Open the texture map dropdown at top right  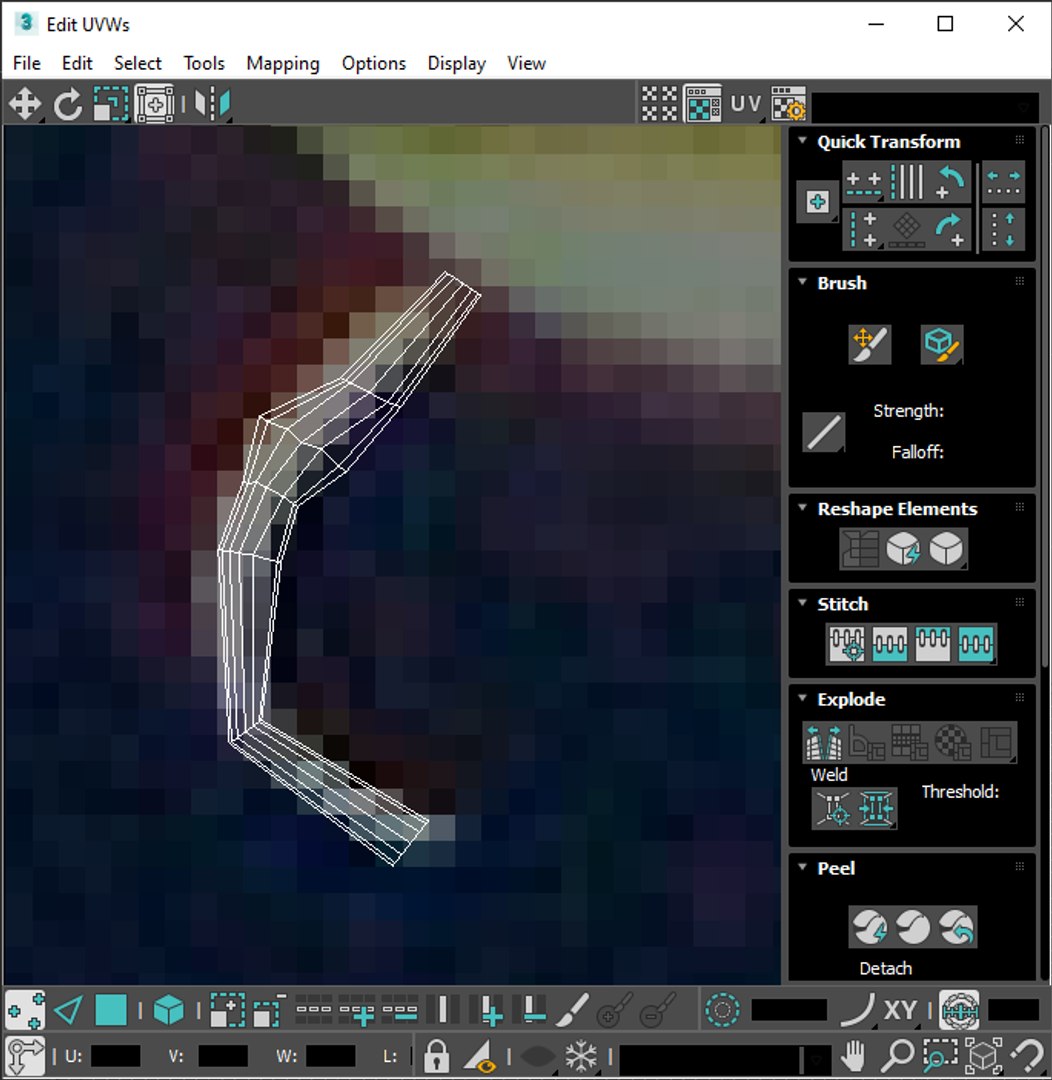[x=925, y=107]
